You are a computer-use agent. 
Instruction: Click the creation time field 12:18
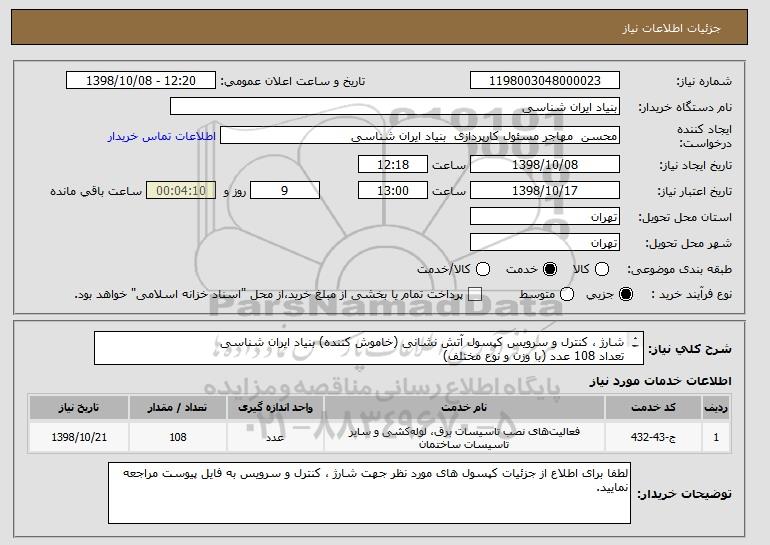pyautogui.click(x=393, y=164)
